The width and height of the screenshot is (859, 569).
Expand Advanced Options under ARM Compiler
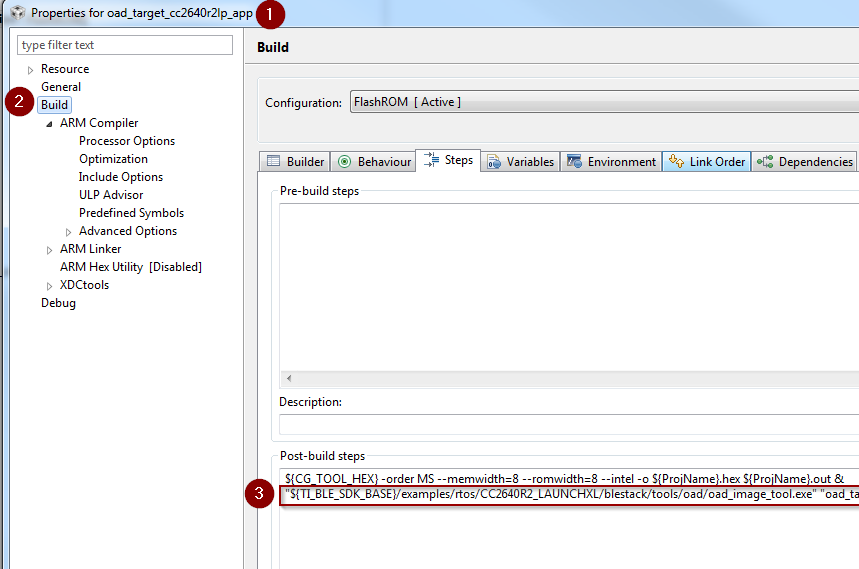(x=69, y=232)
